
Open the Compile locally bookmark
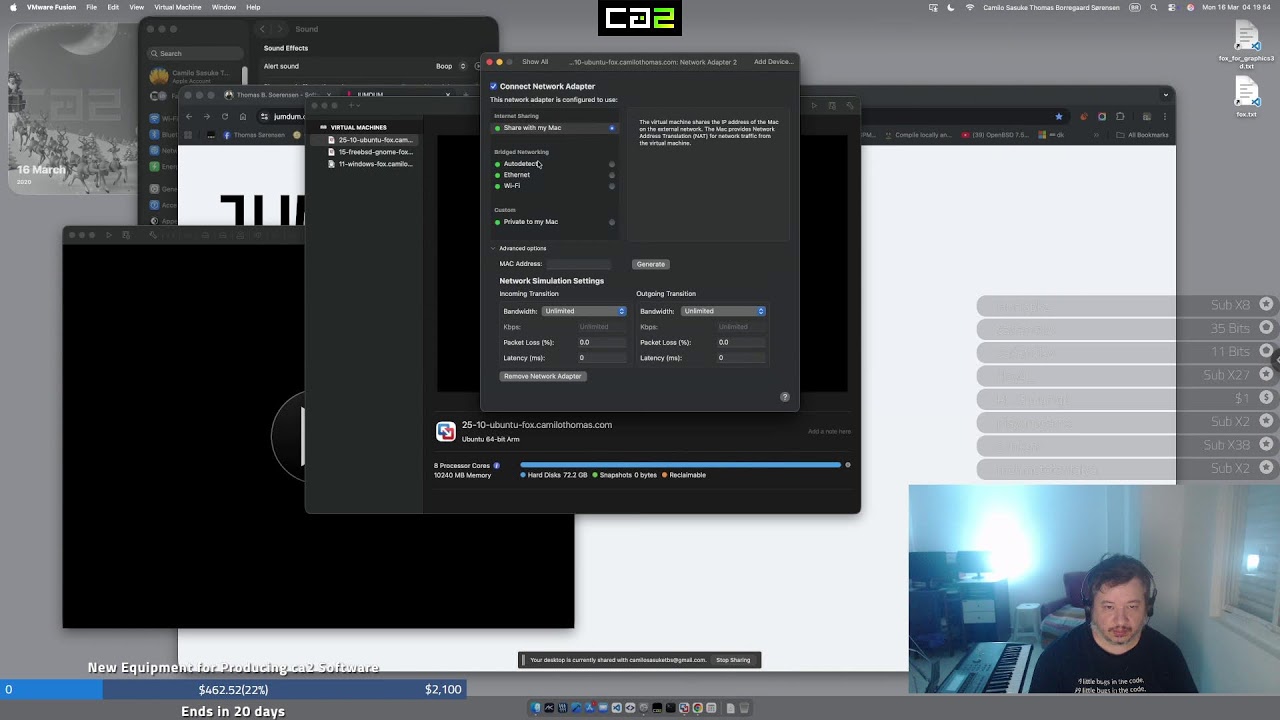click(x=919, y=135)
